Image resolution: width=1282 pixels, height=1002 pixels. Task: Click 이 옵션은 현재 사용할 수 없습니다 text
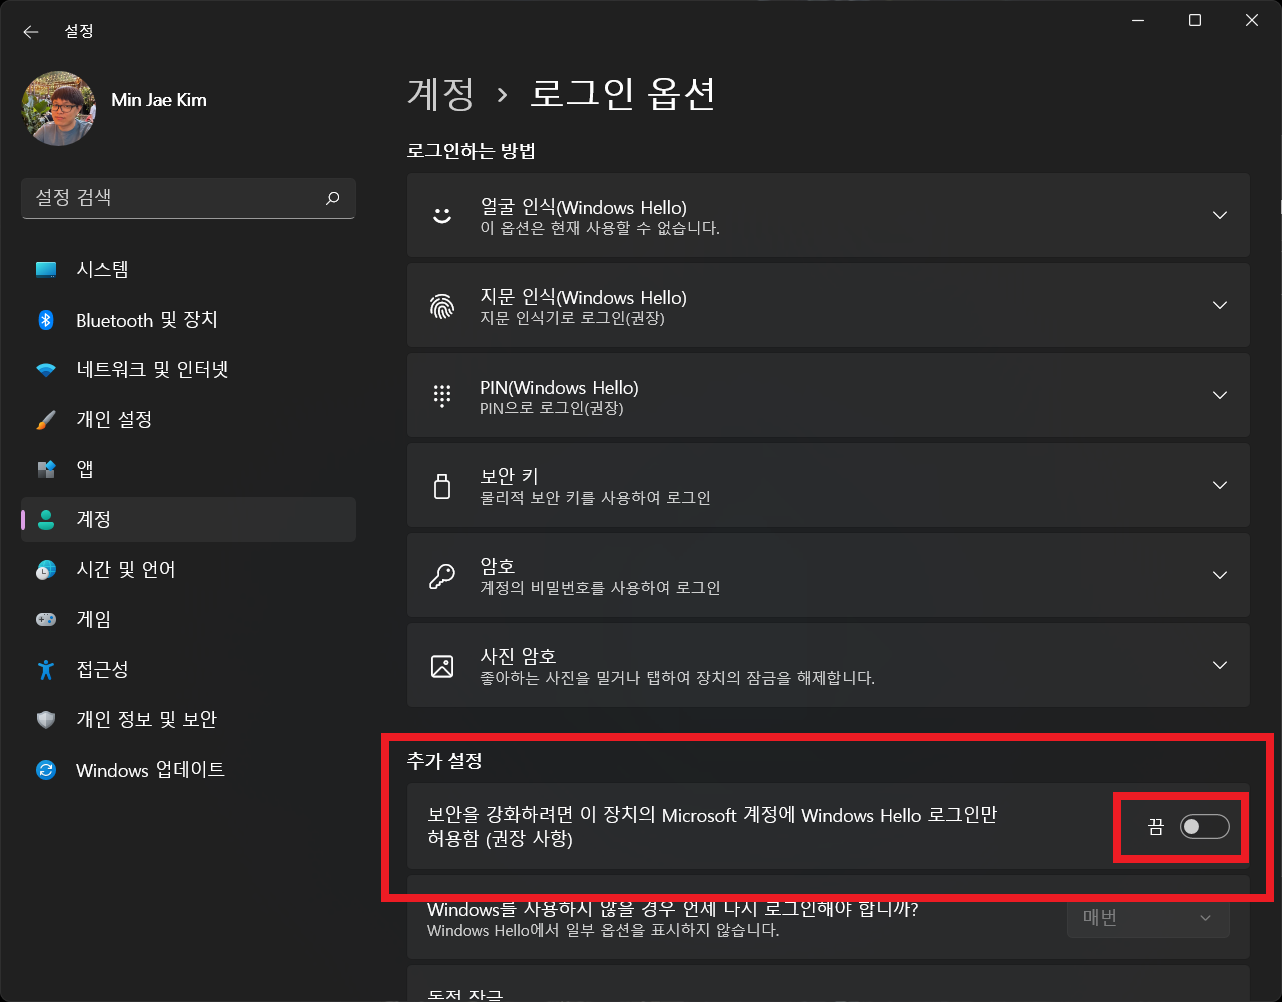tap(600, 228)
